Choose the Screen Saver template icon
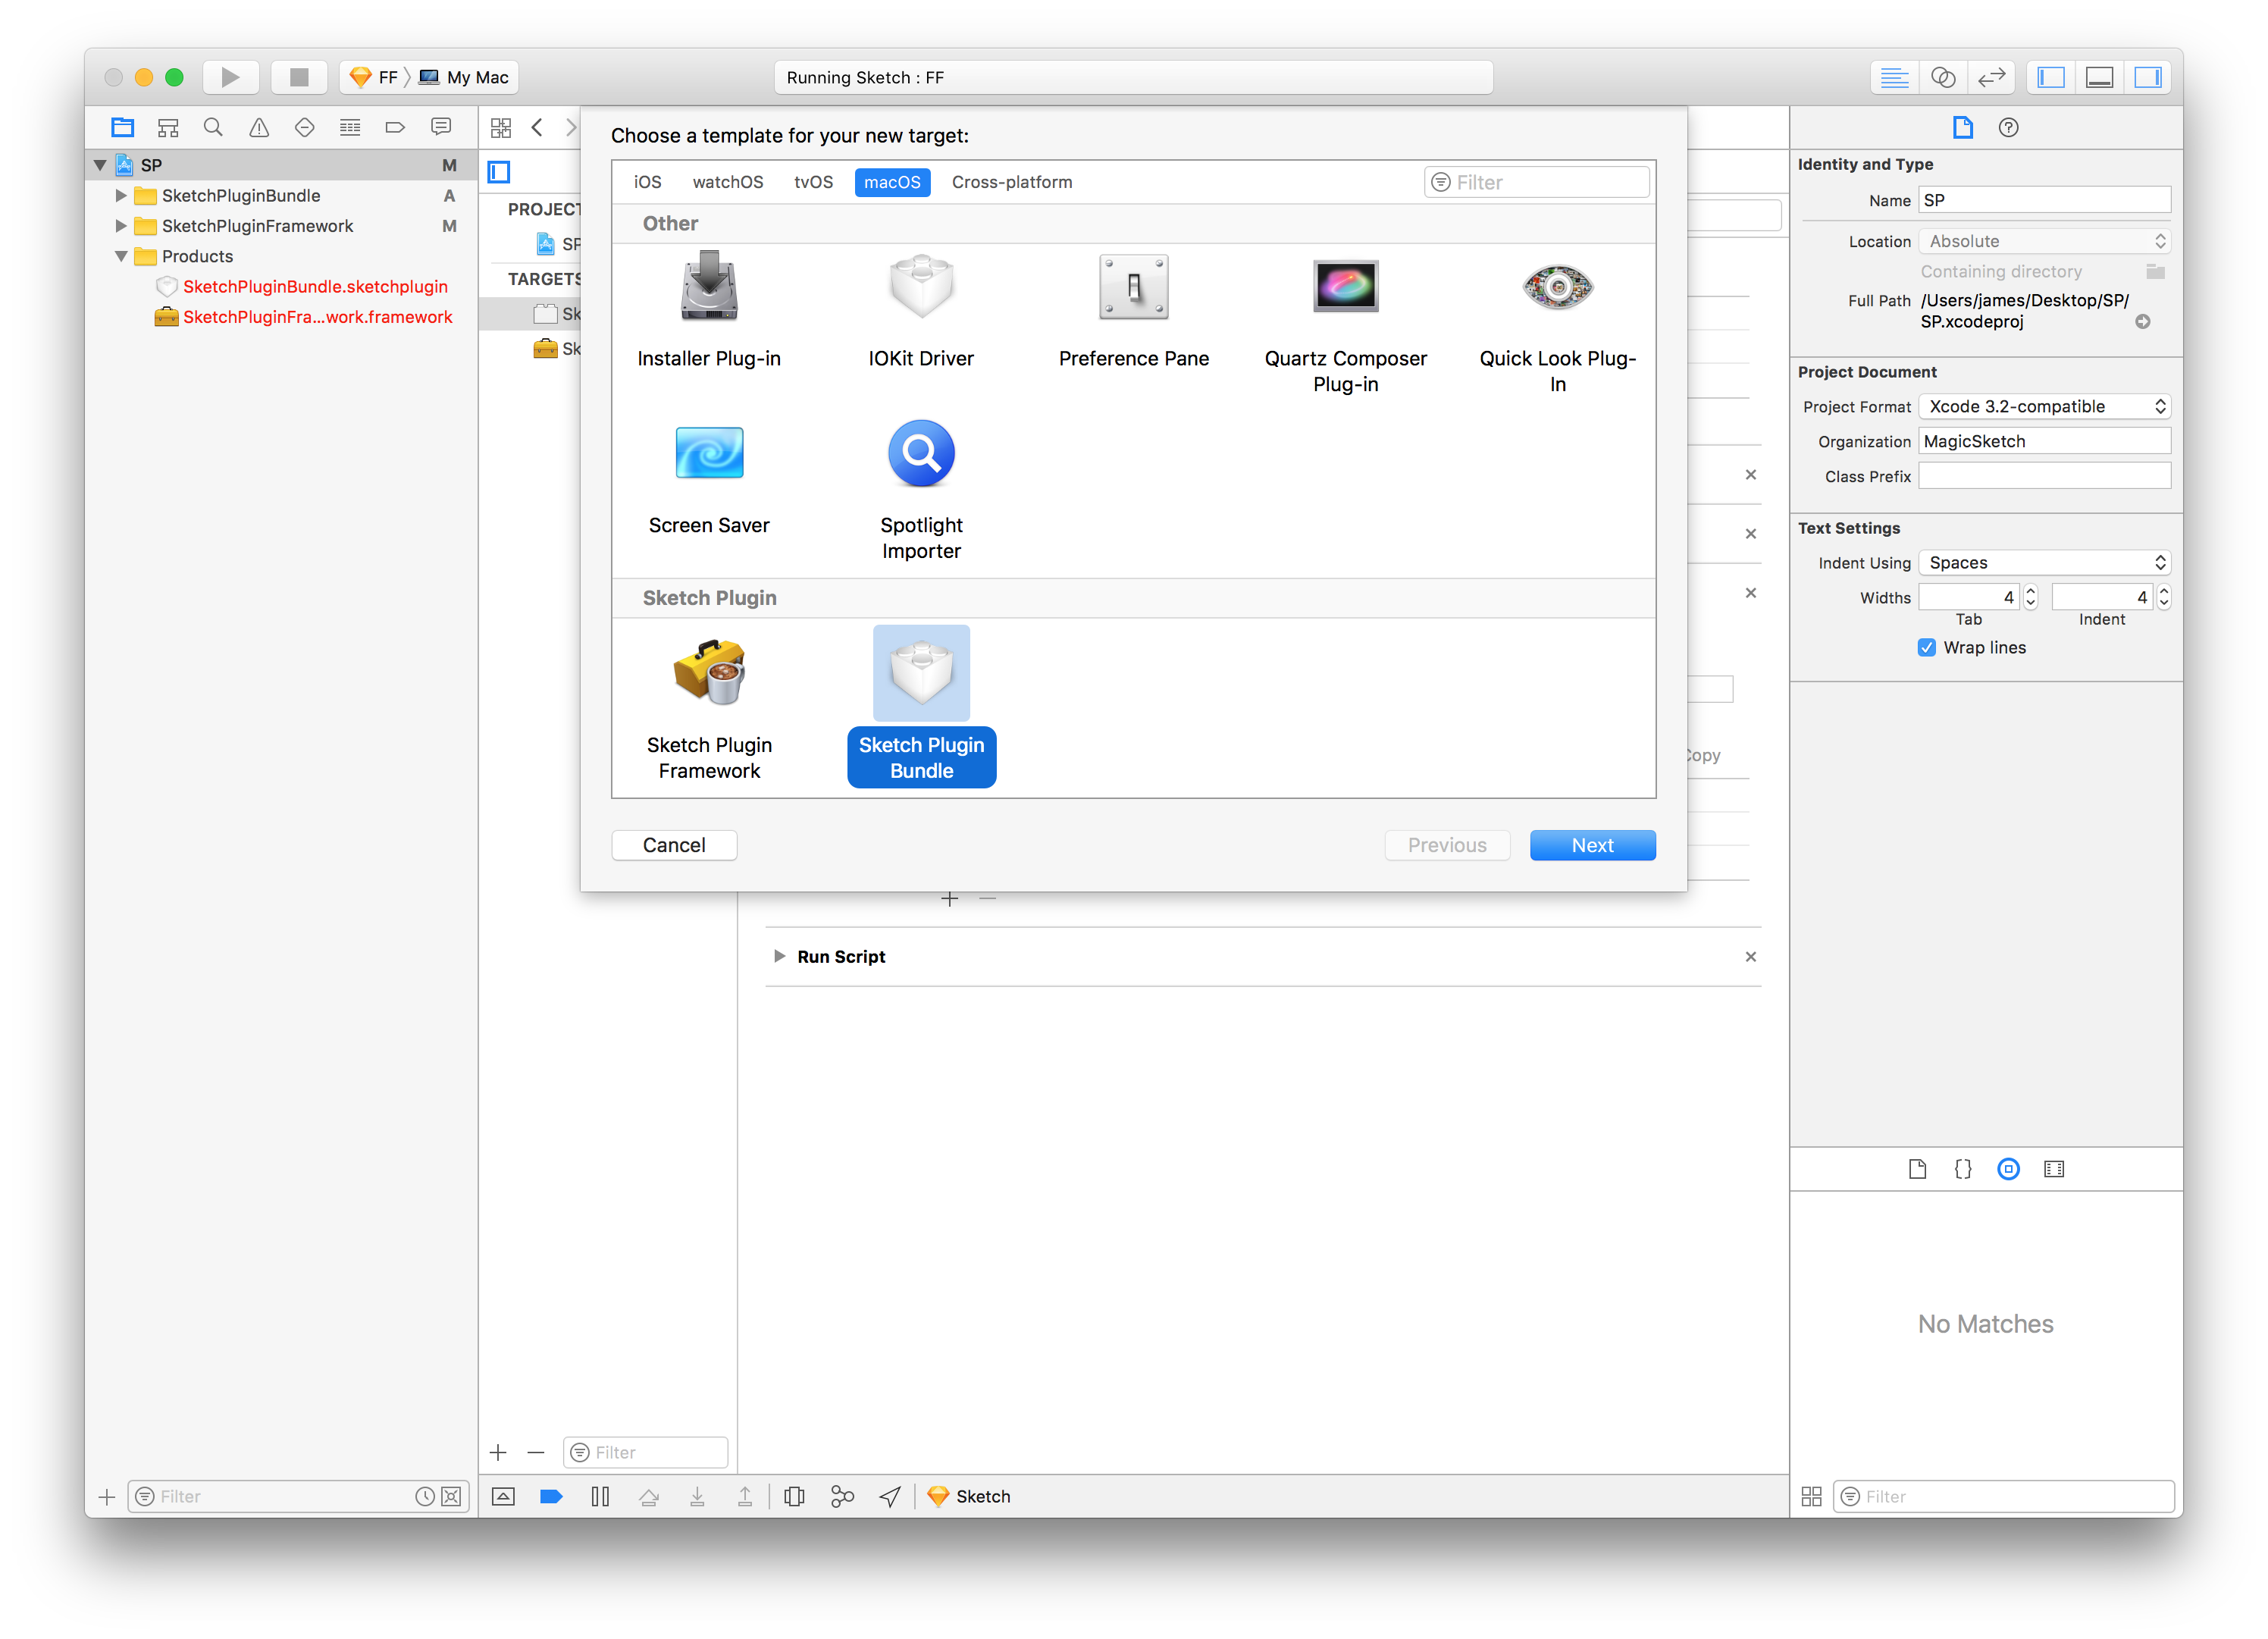The width and height of the screenshot is (2268, 1639). point(709,453)
